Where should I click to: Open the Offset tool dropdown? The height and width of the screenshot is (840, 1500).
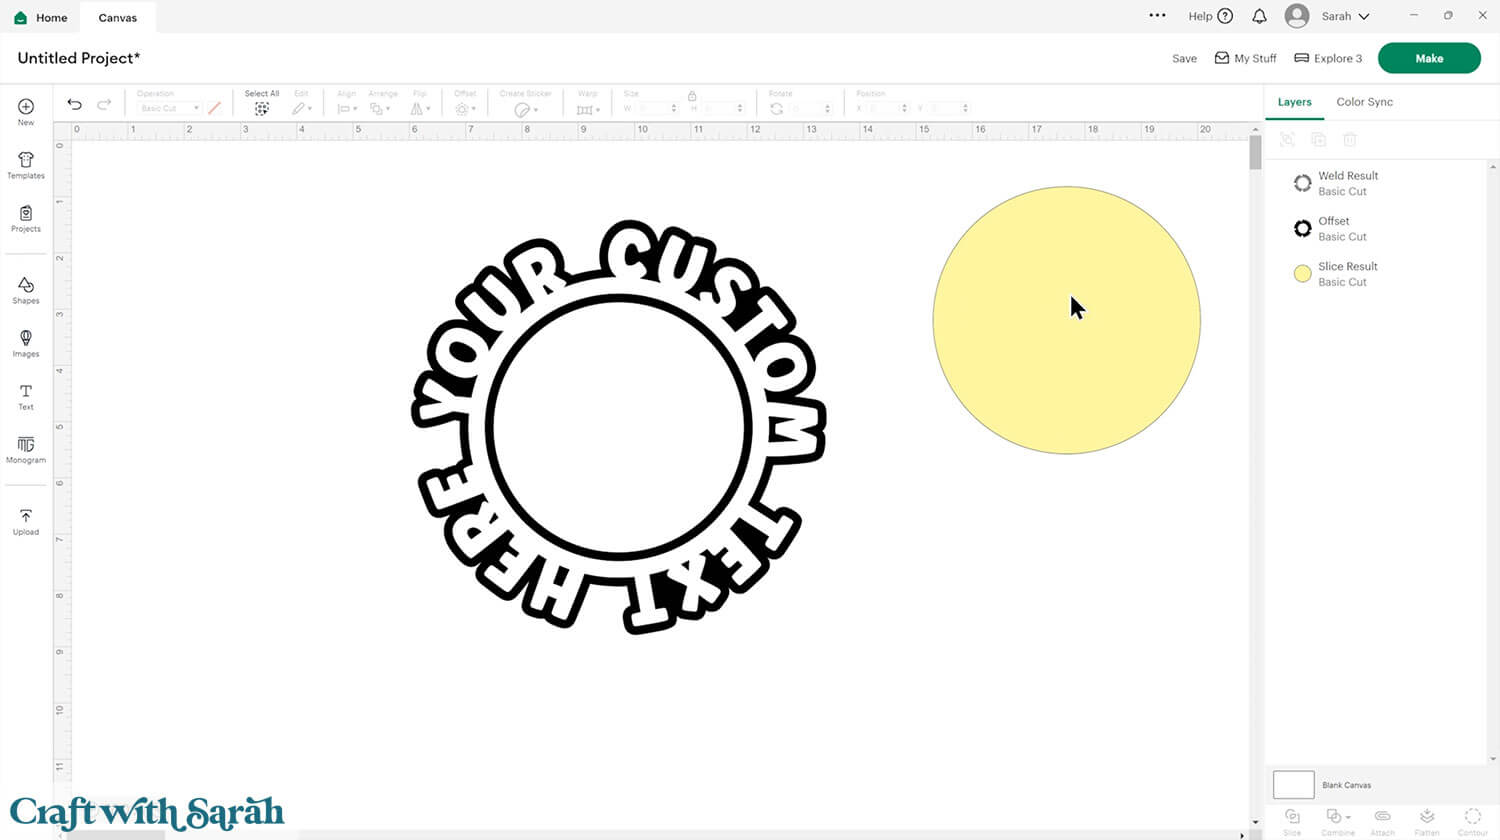(465, 108)
